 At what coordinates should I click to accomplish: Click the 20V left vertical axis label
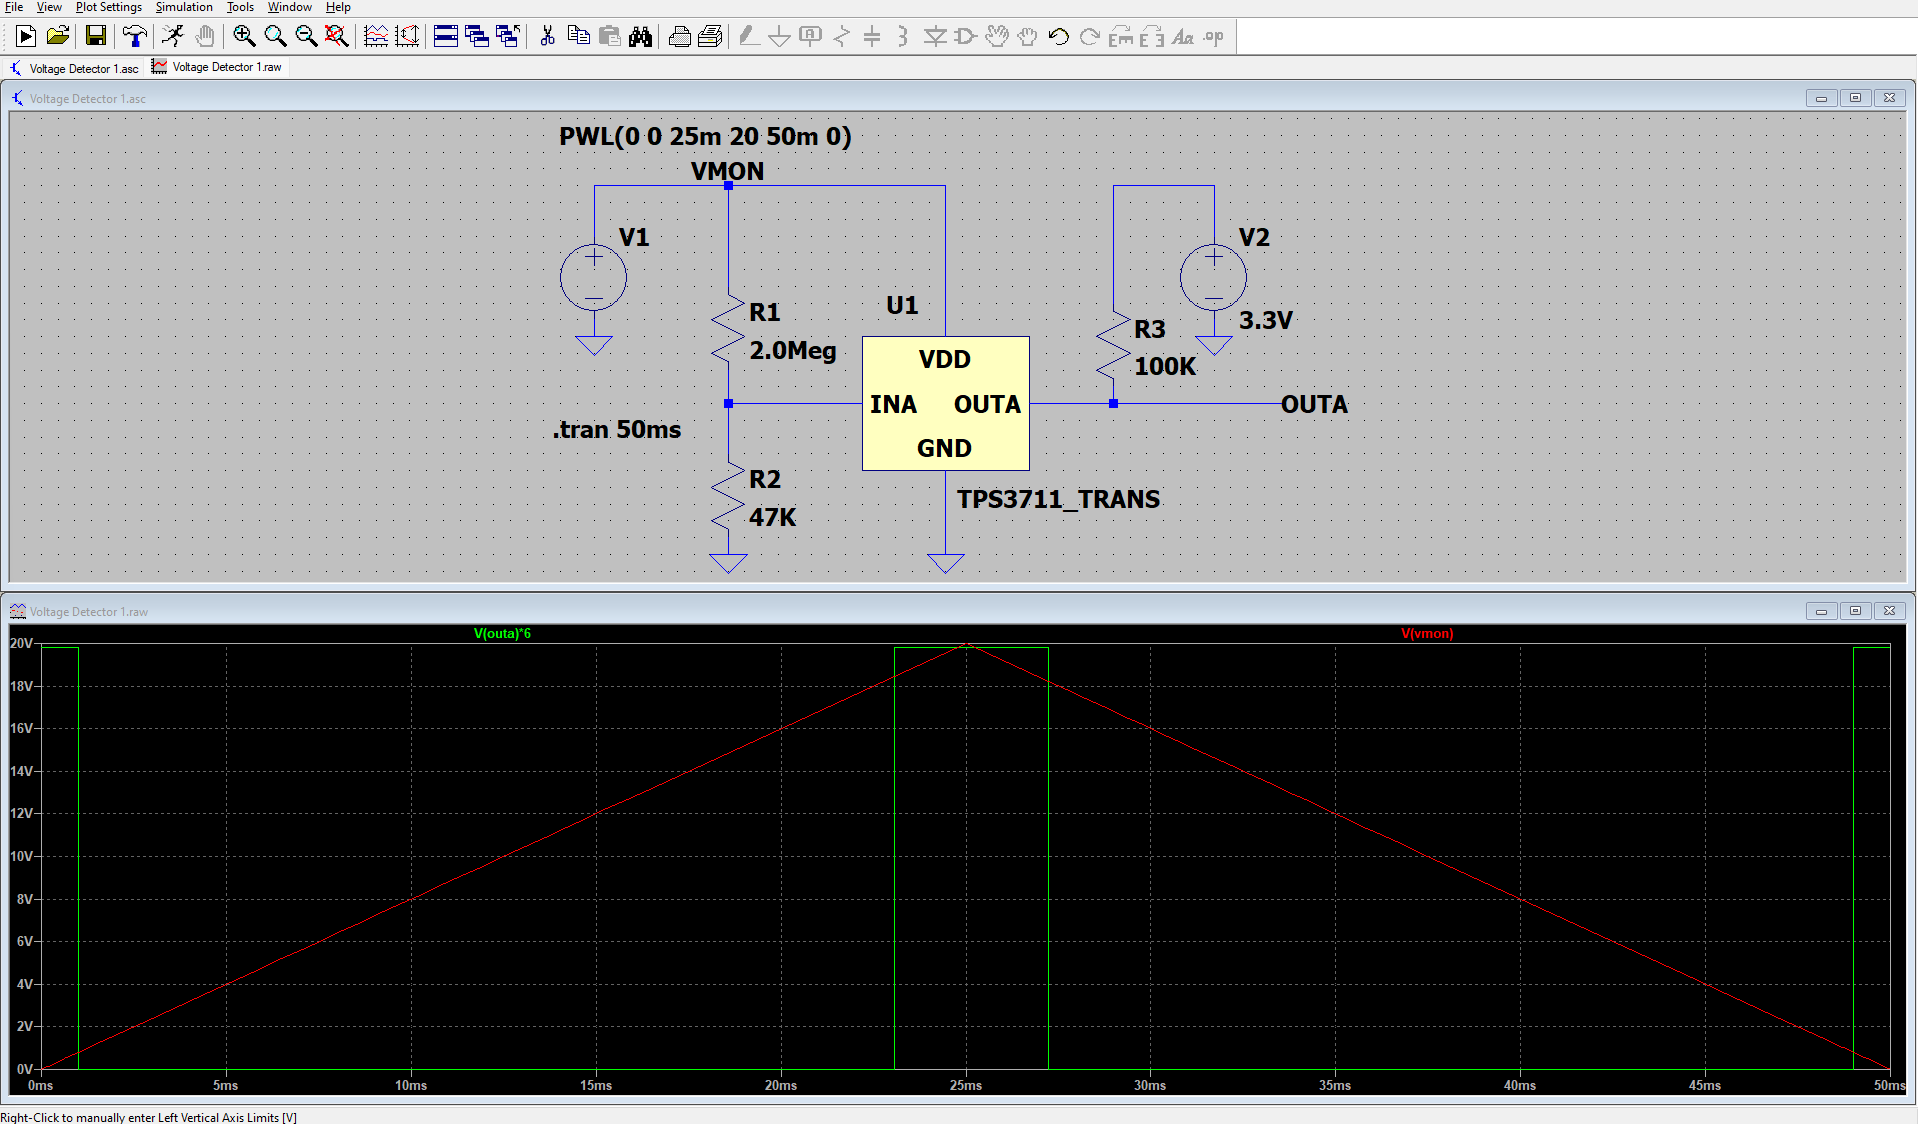tap(21, 643)
